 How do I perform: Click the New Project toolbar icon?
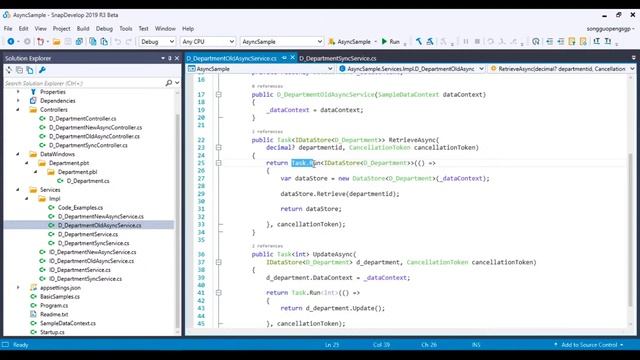[40, 42]
